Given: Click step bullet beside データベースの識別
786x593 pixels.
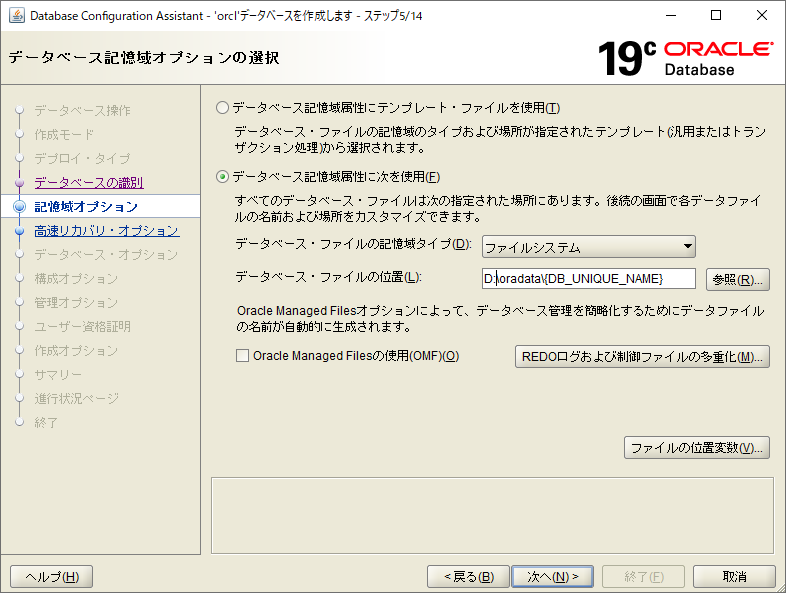Looking at the screenshot, I should coord(20,182).
